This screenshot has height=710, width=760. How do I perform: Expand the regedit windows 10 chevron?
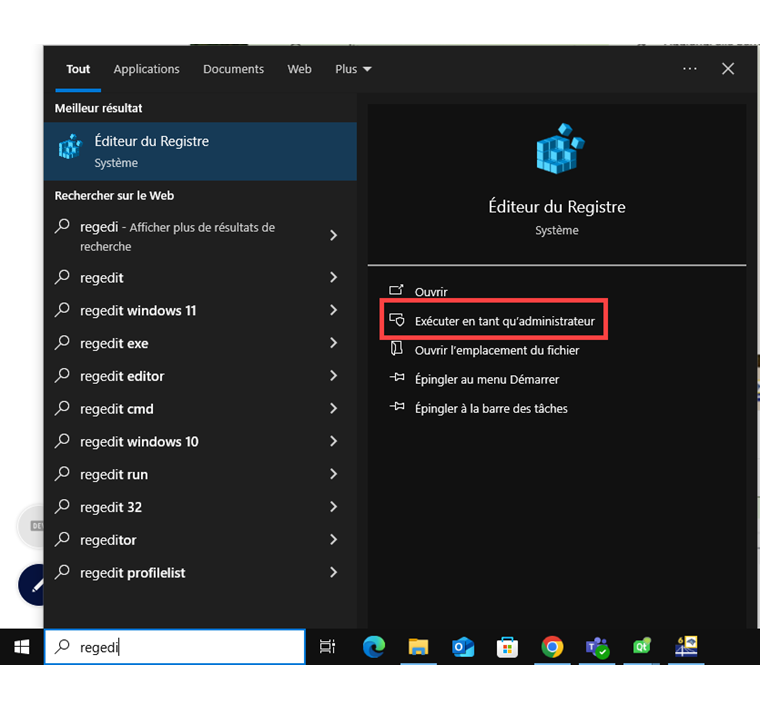point(333,441)
